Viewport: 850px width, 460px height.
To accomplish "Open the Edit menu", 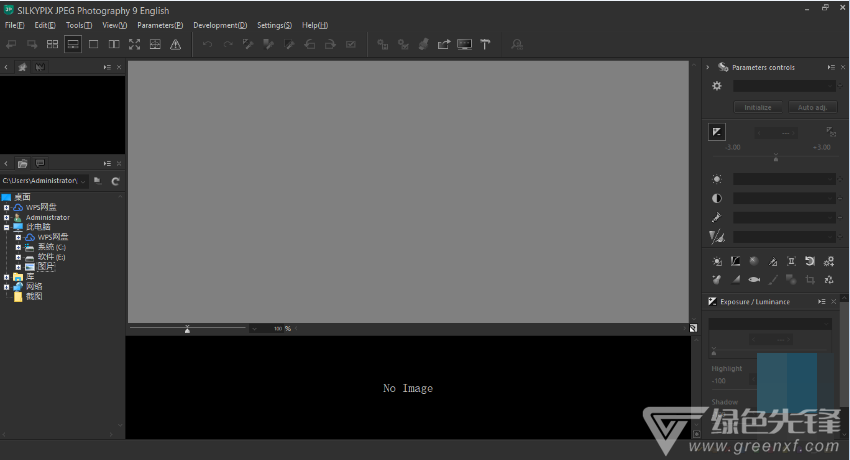I will (44, 25).
